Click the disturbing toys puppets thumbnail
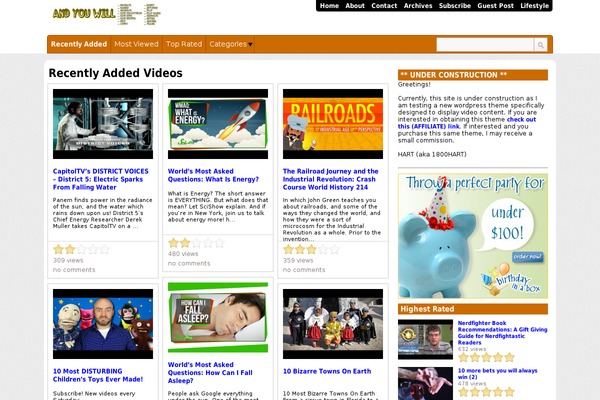600x400 pixels. click(103, 324)
